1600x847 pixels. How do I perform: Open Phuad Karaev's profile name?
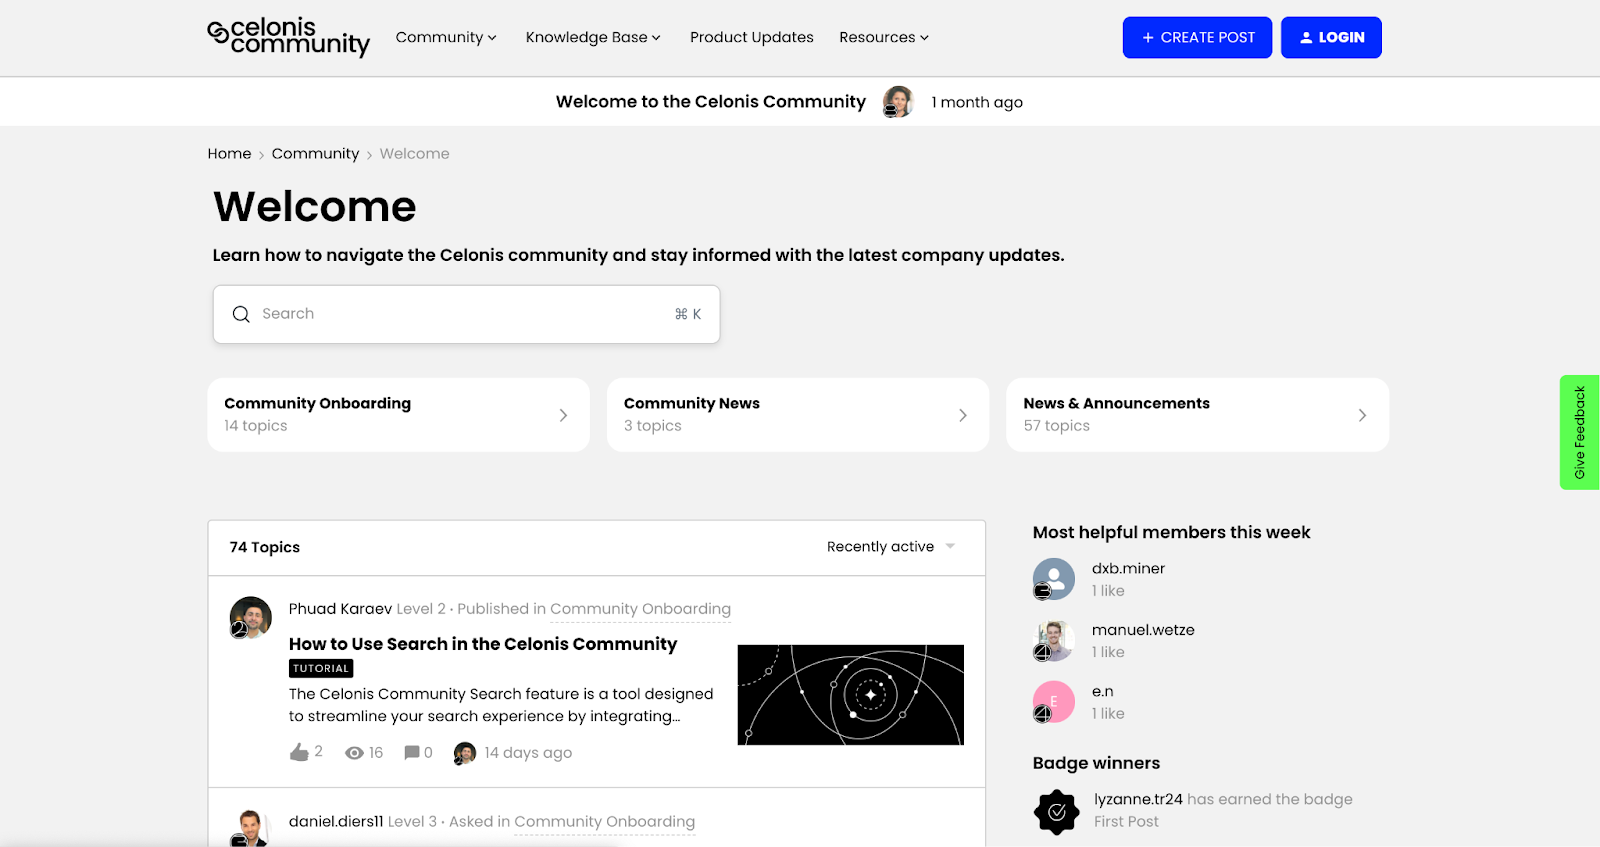[340, 609]
